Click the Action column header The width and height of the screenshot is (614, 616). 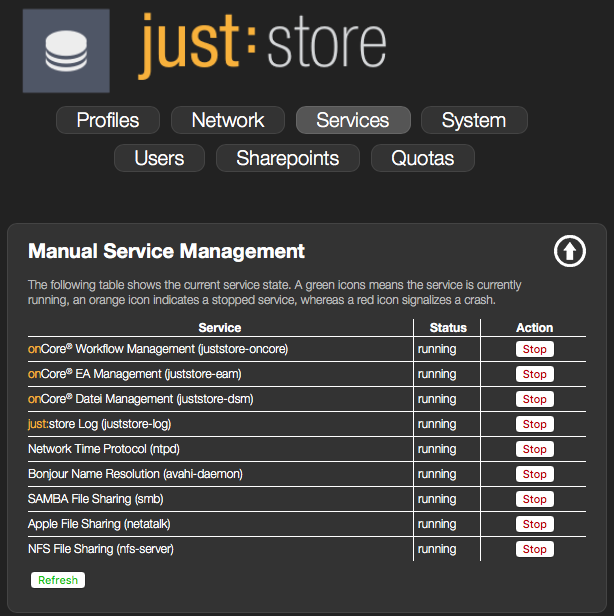coord(534,328)
